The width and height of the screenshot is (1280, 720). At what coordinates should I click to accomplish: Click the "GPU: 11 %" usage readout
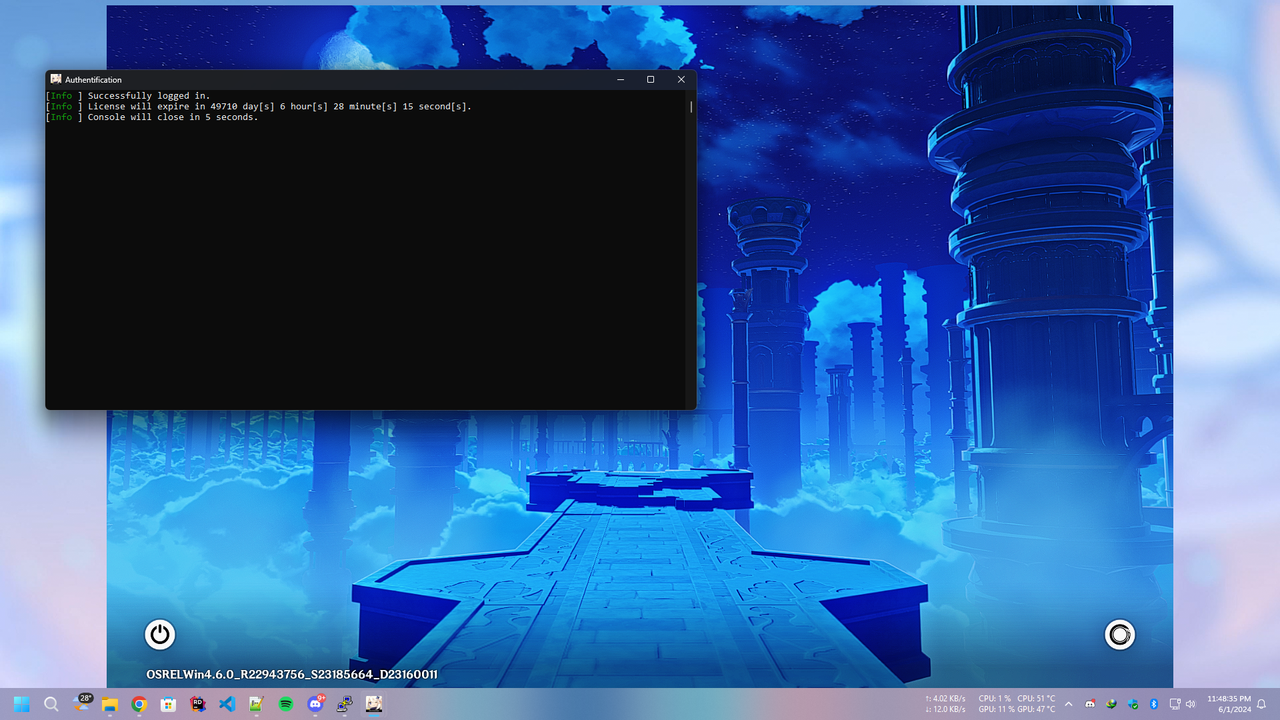995,709
